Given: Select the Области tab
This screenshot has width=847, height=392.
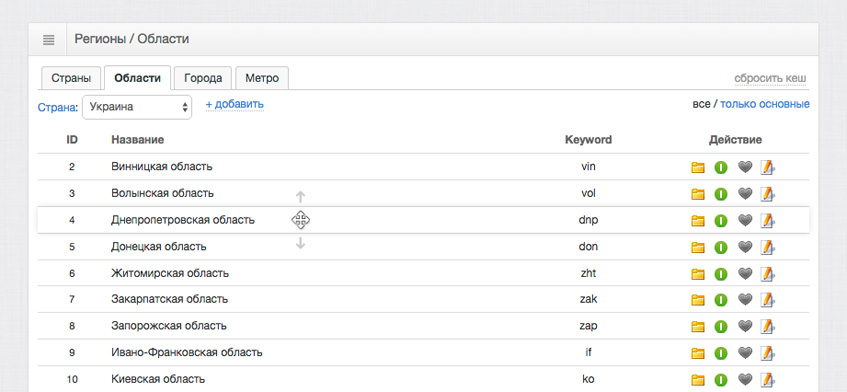Looking at the screenshot, I should click(x=137, y=78).
